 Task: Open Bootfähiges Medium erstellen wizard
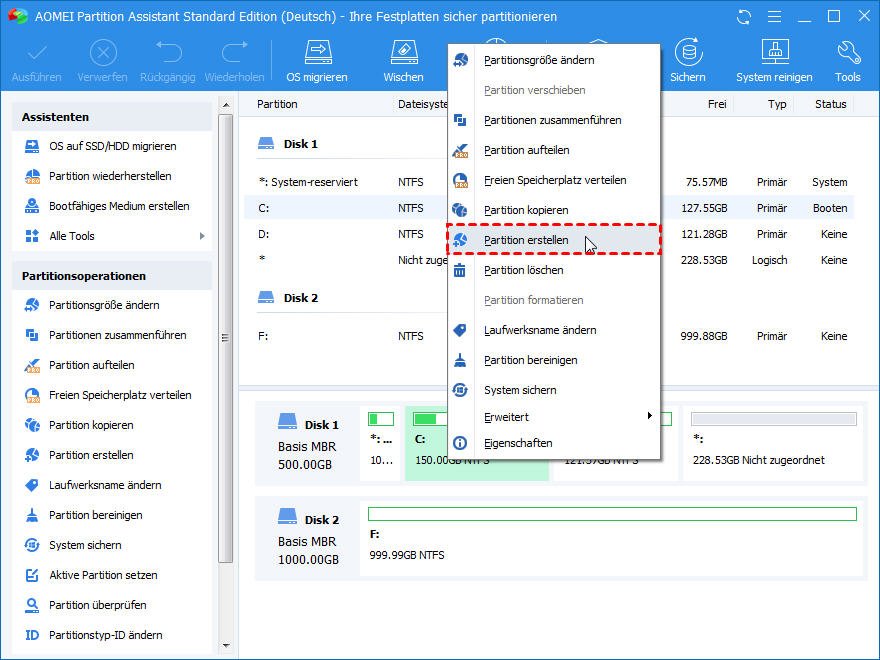point(119,206)
